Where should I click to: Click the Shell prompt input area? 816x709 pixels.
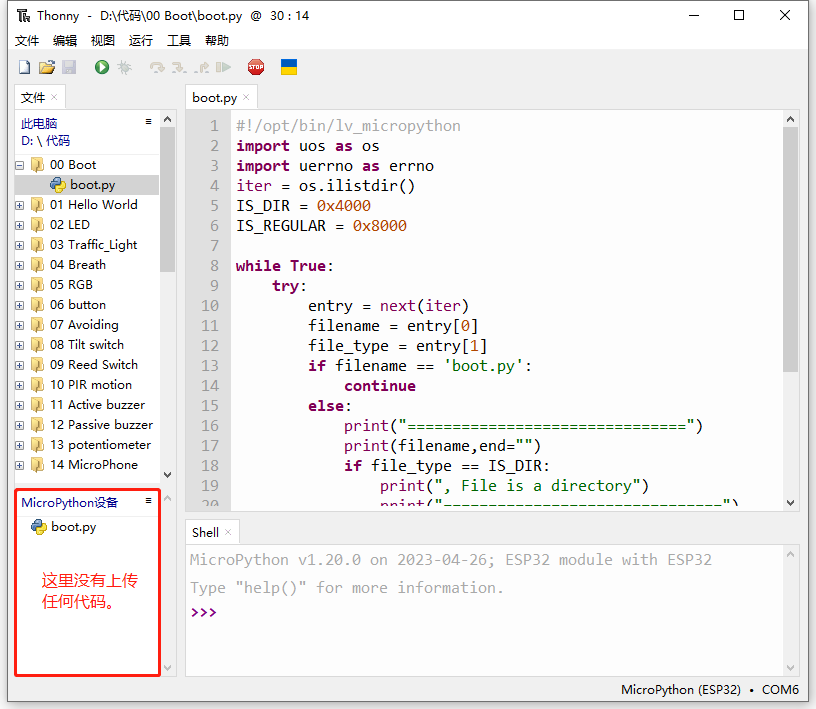(x=484, y=612)
